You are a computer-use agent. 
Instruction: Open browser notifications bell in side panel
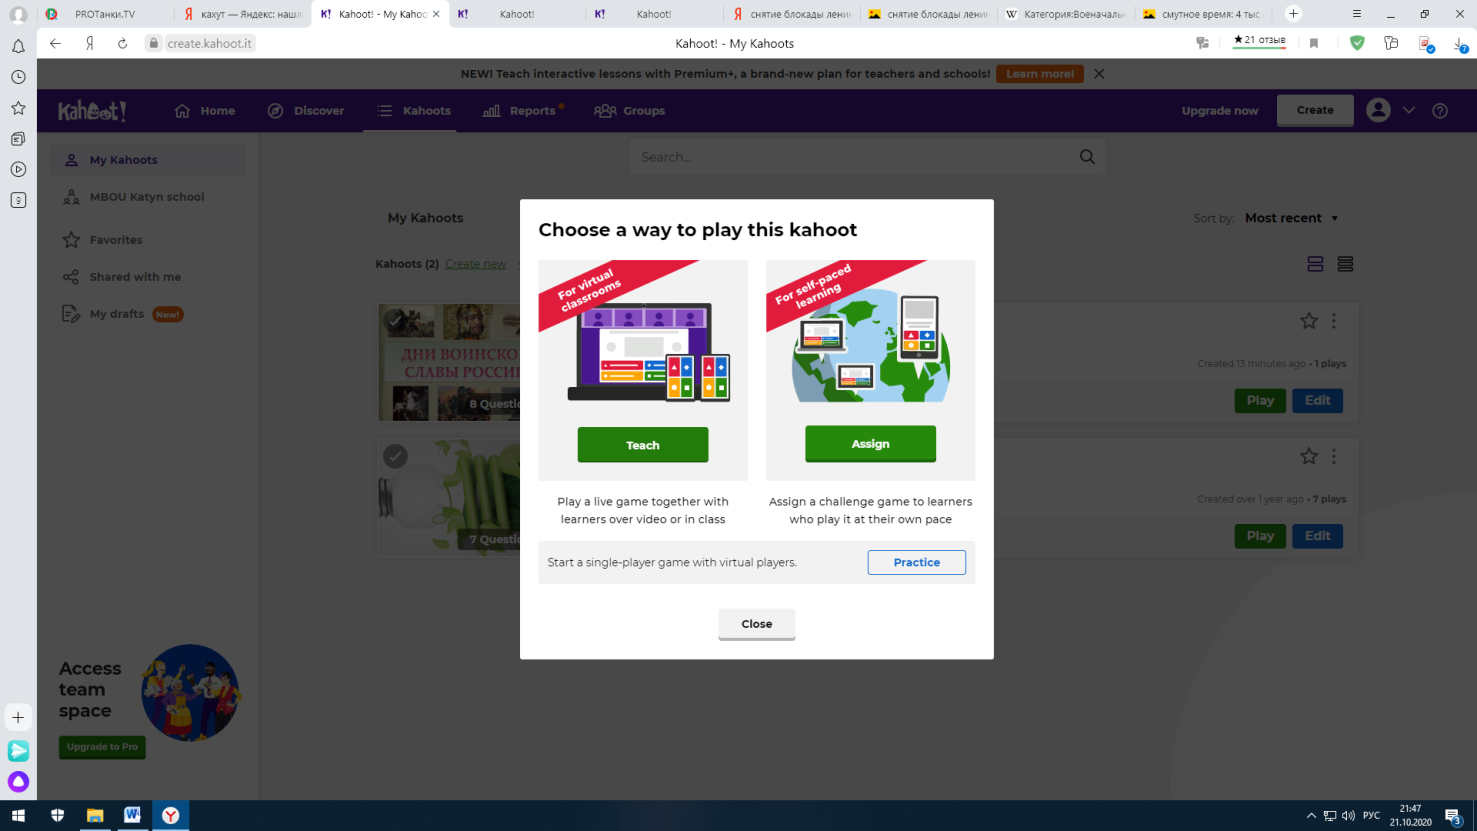[x=18, y=46]
